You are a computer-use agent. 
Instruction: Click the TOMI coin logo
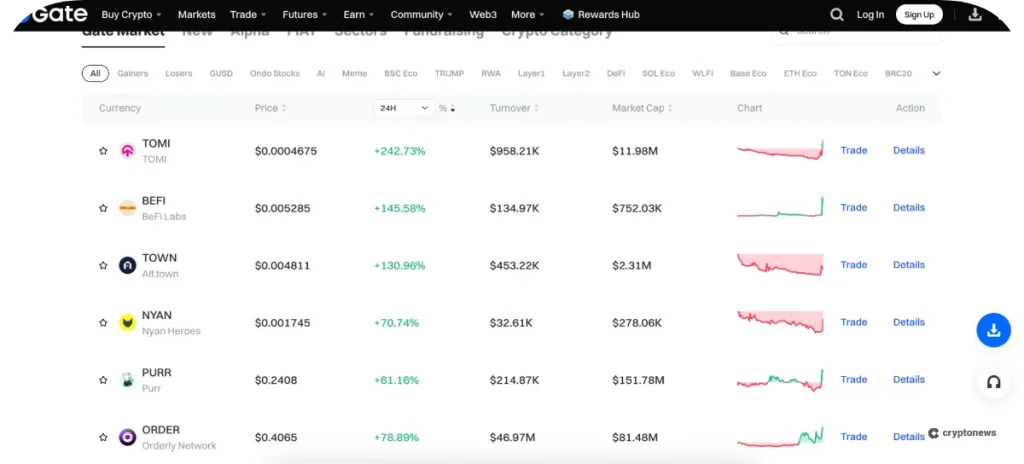128,151
